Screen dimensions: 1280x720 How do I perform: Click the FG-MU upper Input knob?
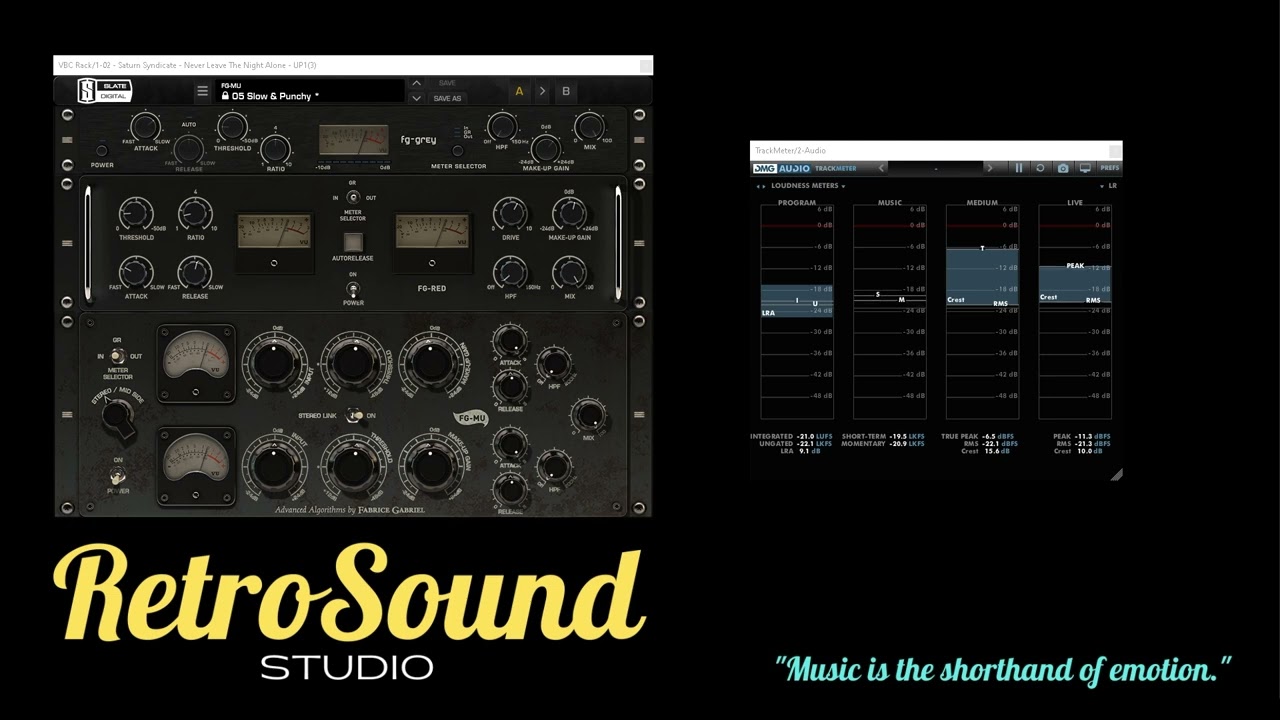tap(274, 363)
